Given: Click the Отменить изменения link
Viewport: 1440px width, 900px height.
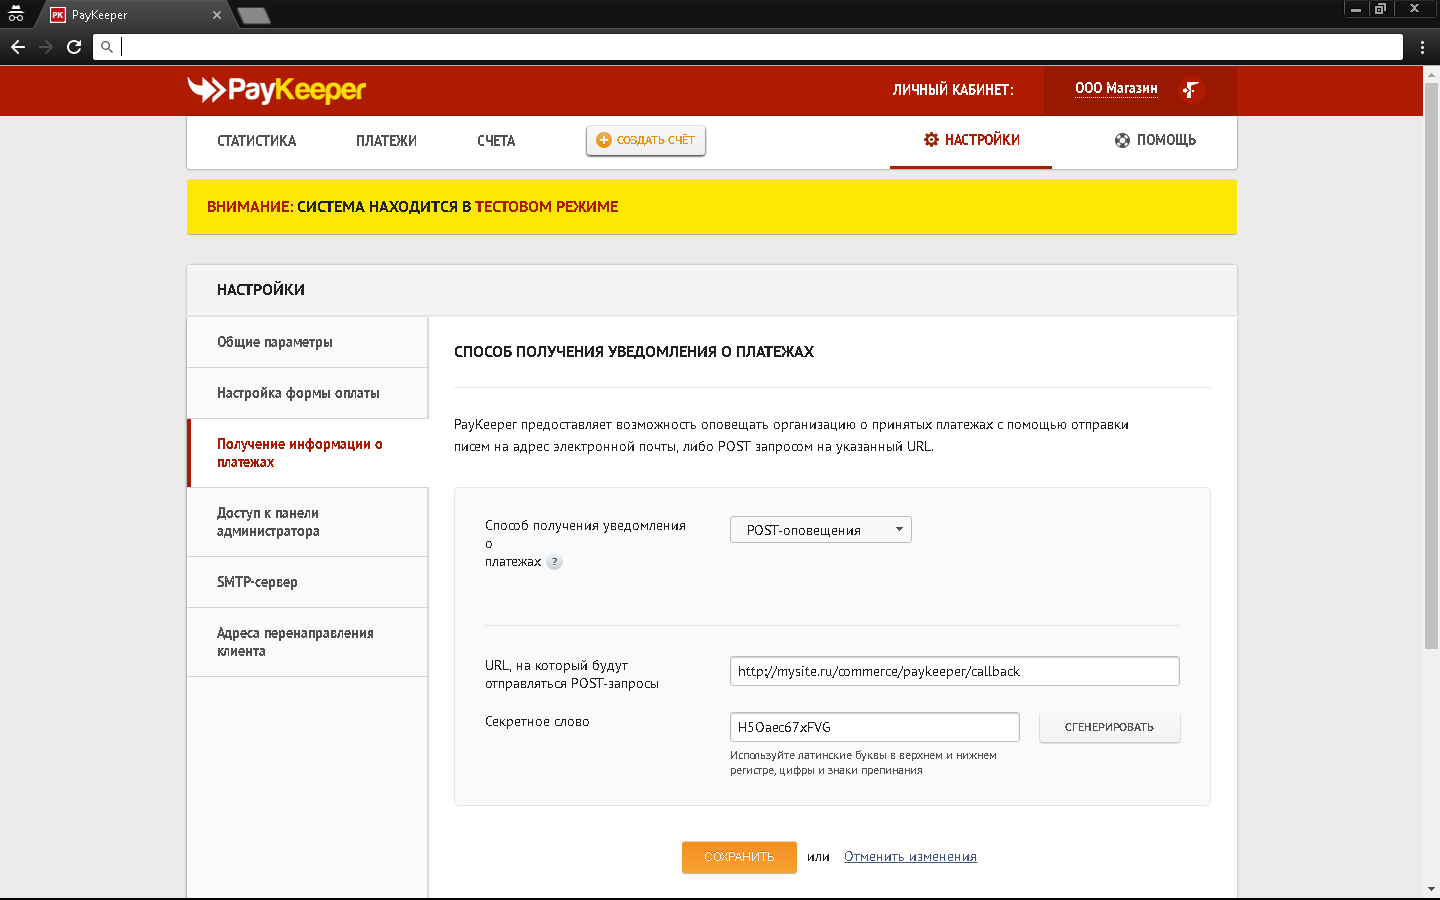Looking at the screenshot, I should 910,857.
